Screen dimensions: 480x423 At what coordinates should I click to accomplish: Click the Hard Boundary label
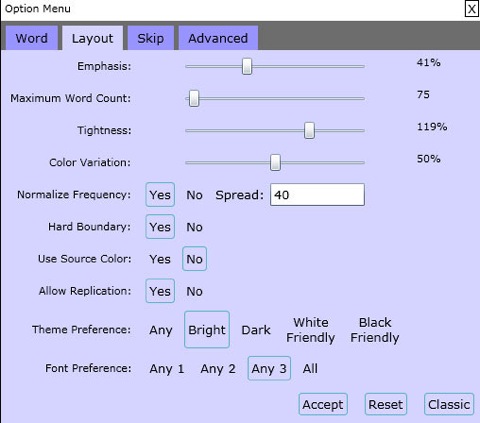click(90, 227)
